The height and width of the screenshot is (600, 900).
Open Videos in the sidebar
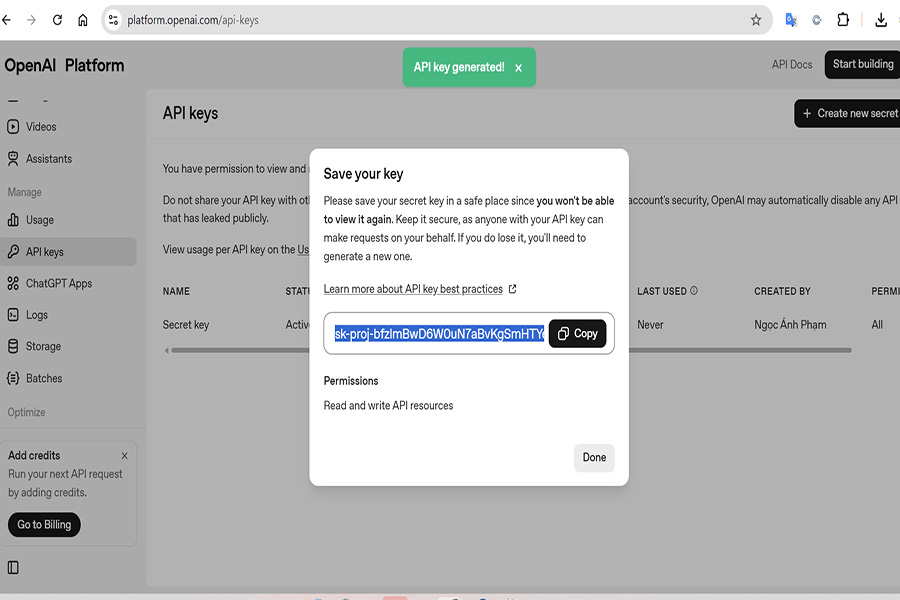click(x=41, y=127)
